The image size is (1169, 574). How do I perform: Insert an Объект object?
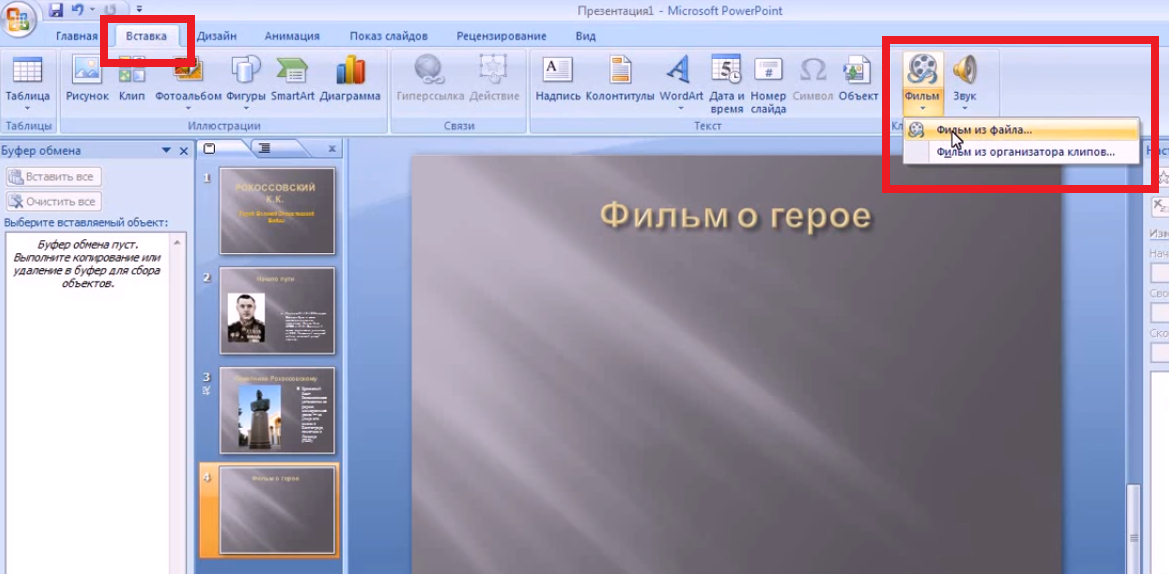857,69
